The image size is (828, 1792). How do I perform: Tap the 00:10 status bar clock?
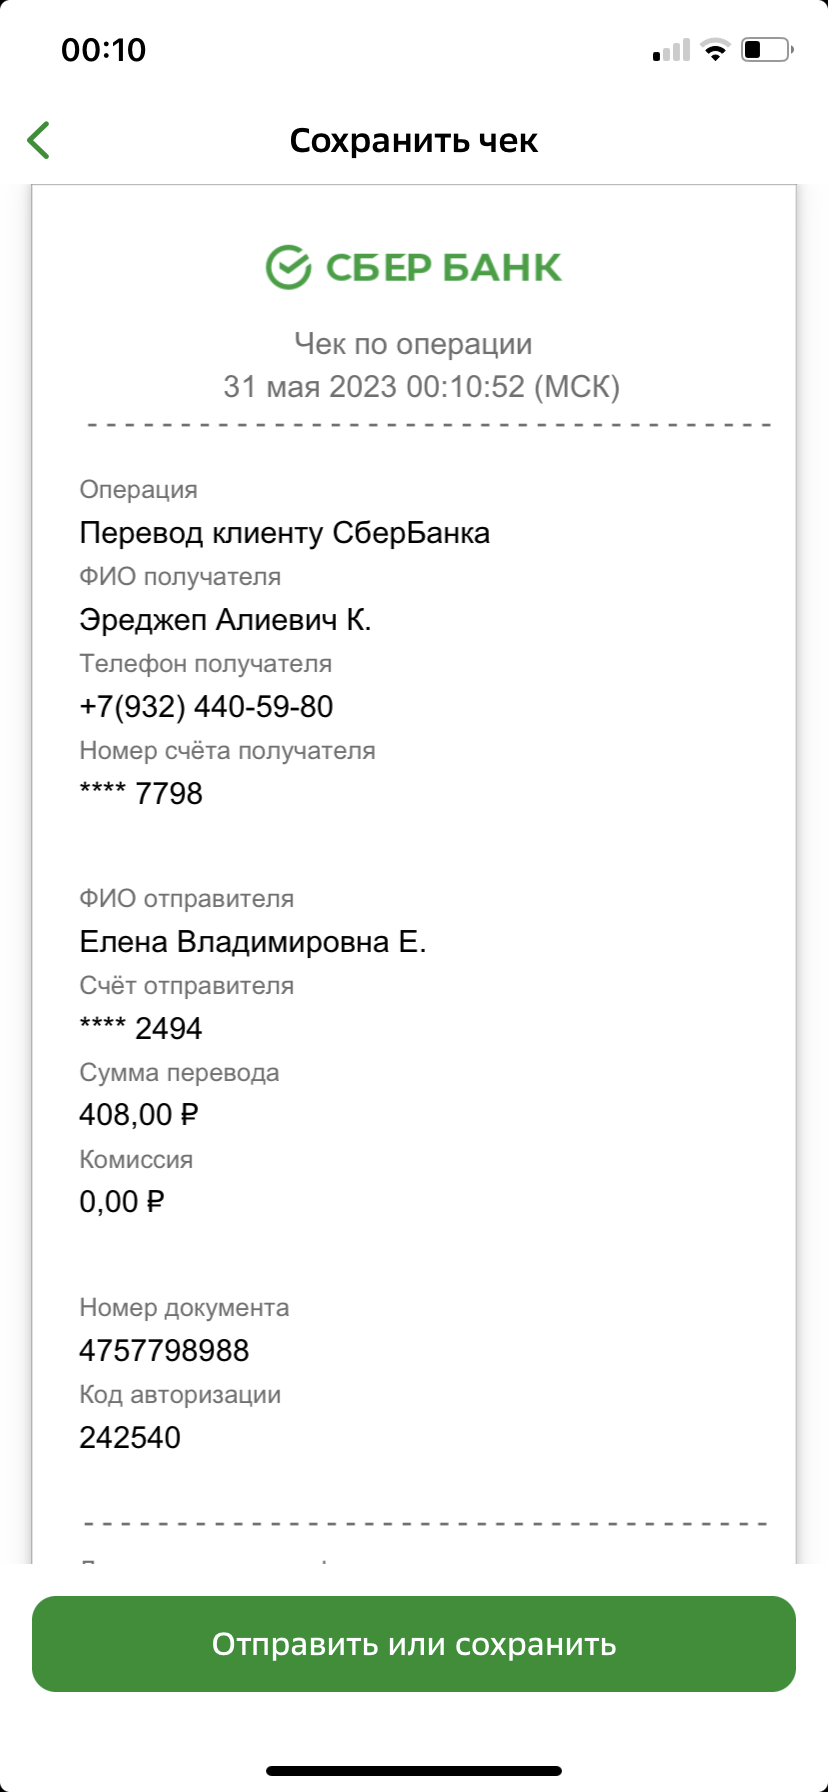tap(104, 50)
